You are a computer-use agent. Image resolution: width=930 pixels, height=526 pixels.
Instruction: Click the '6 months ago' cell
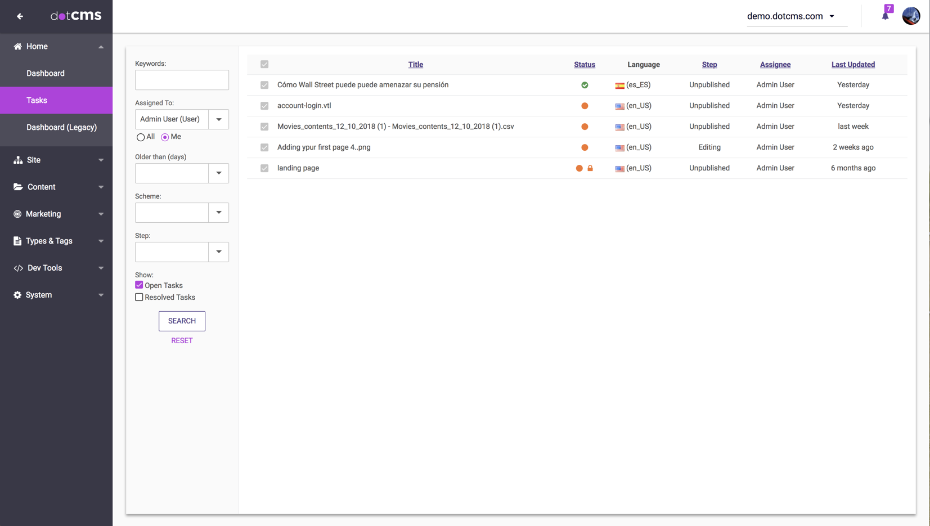(x=853, y=168)
